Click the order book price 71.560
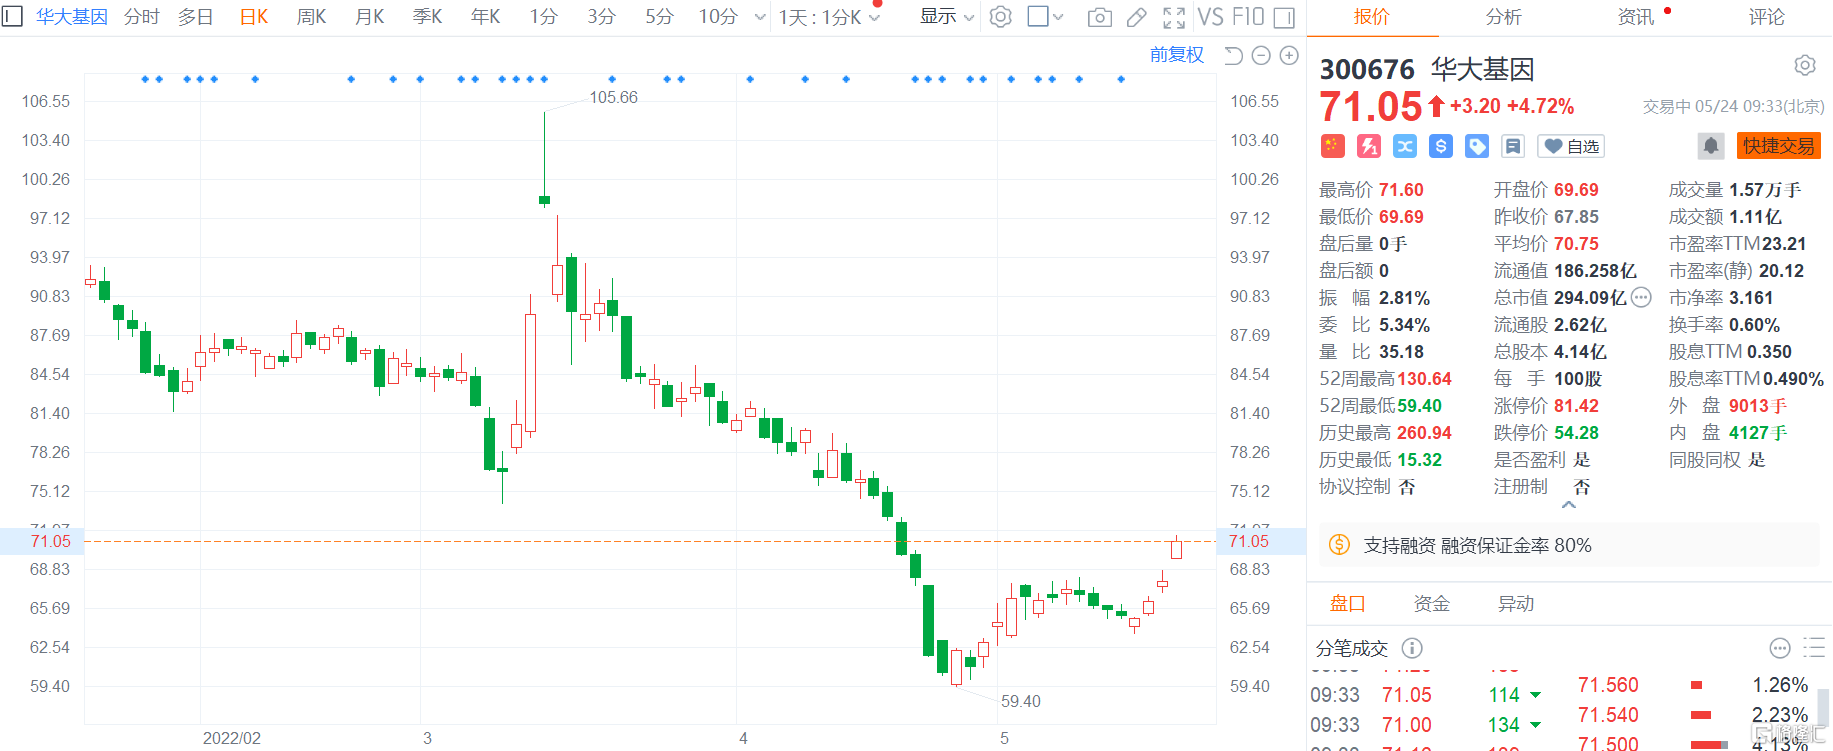Viewport: 1833px width, 751px height. click(x=1608, y=685)
